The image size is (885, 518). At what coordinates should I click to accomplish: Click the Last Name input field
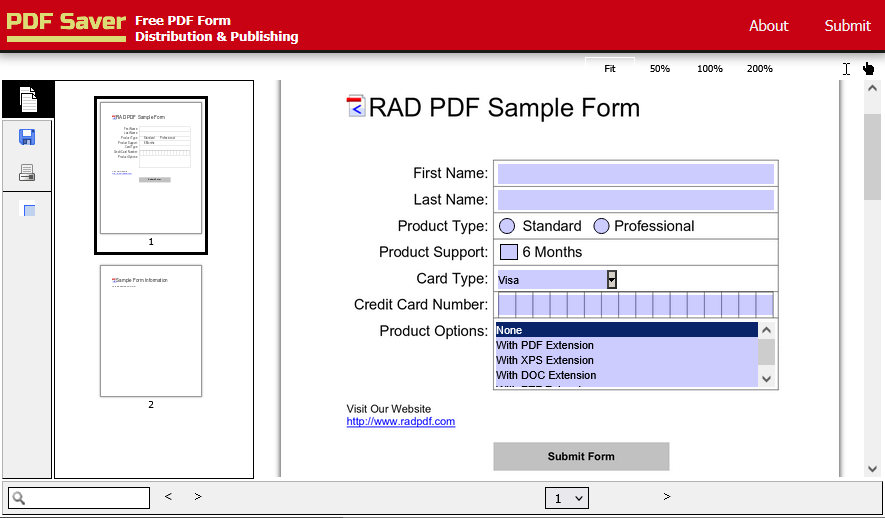coord(636,200)
